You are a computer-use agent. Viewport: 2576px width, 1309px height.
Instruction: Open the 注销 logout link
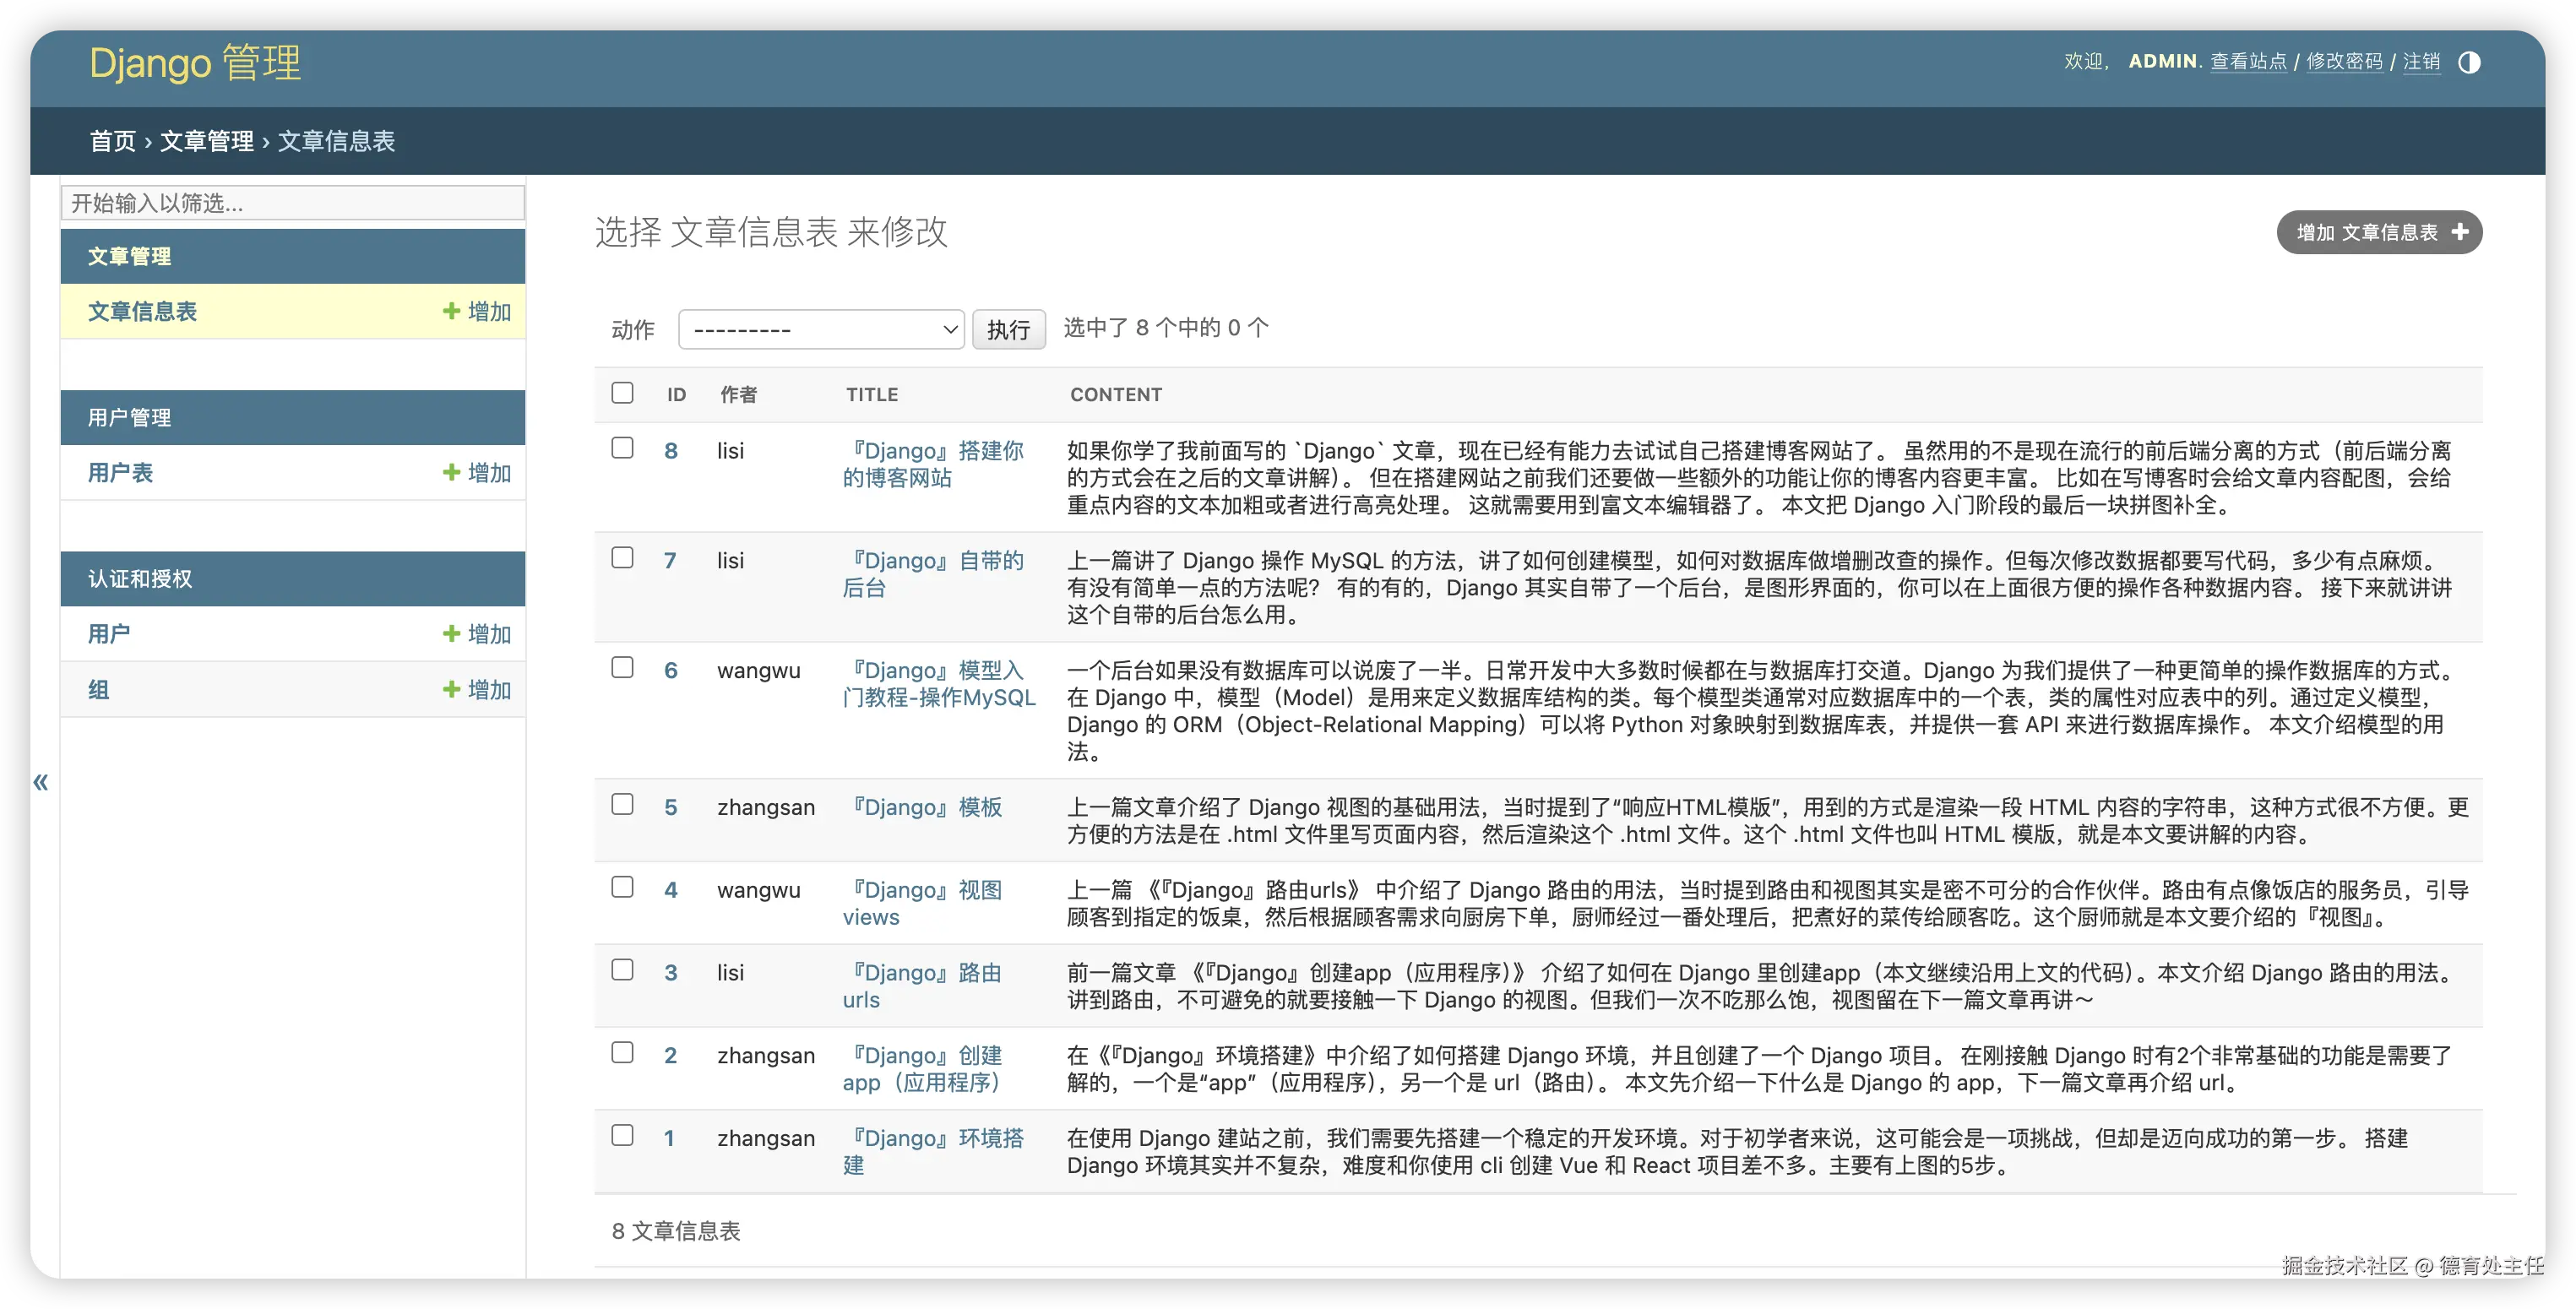2421,62
